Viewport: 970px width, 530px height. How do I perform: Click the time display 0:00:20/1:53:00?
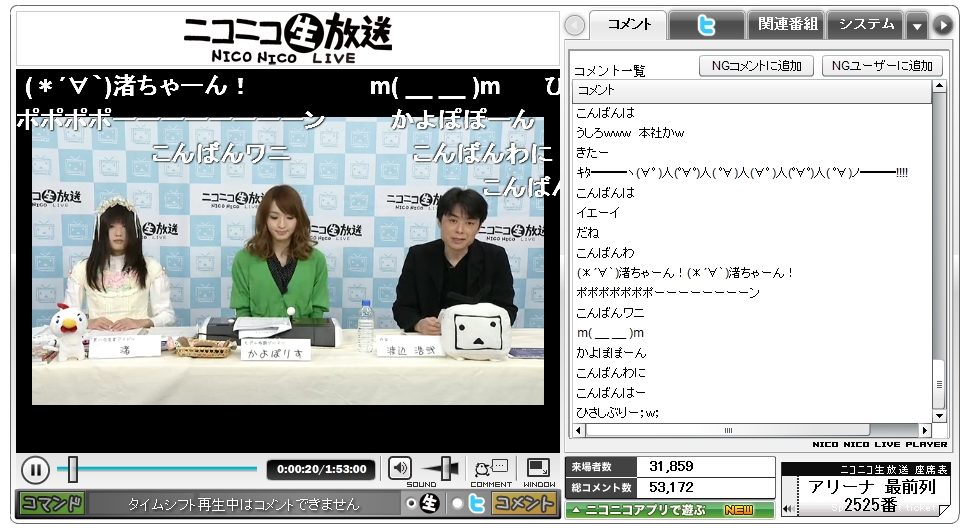pyautogui.click(x=322, y=469)
